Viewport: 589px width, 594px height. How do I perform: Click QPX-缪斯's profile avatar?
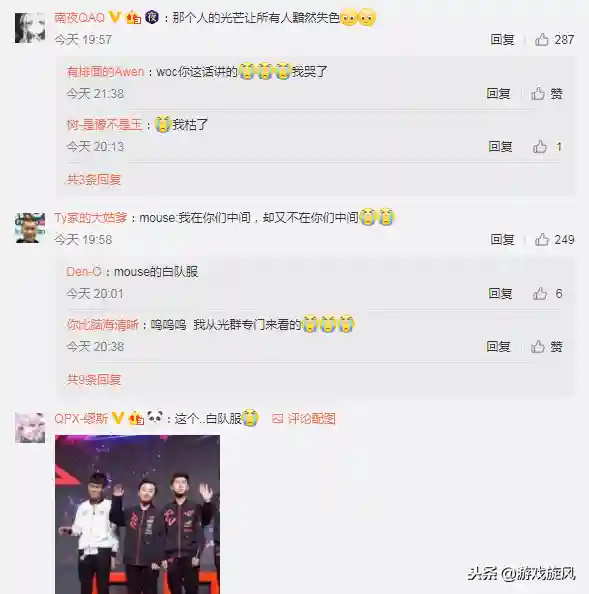coord(30,428)
